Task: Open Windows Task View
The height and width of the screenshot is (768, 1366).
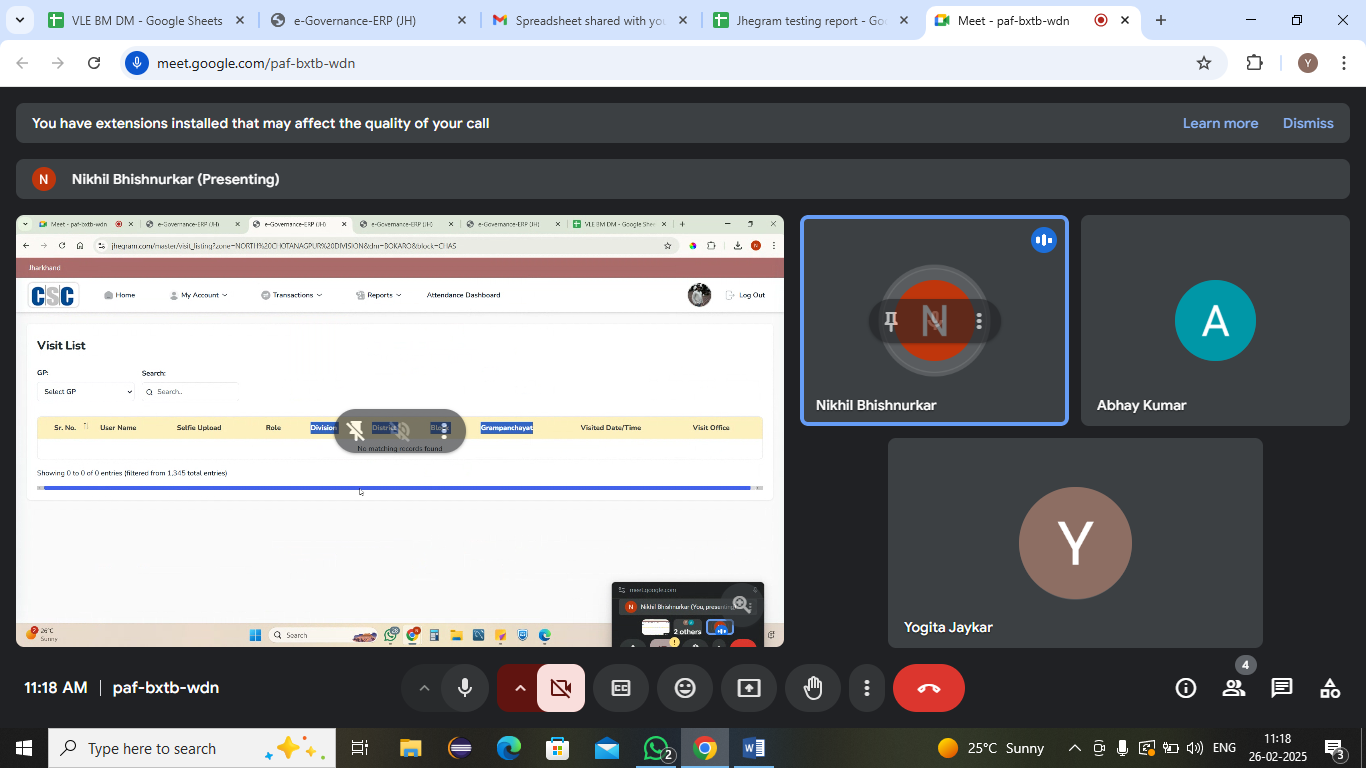Action: (x=360, y=748)
